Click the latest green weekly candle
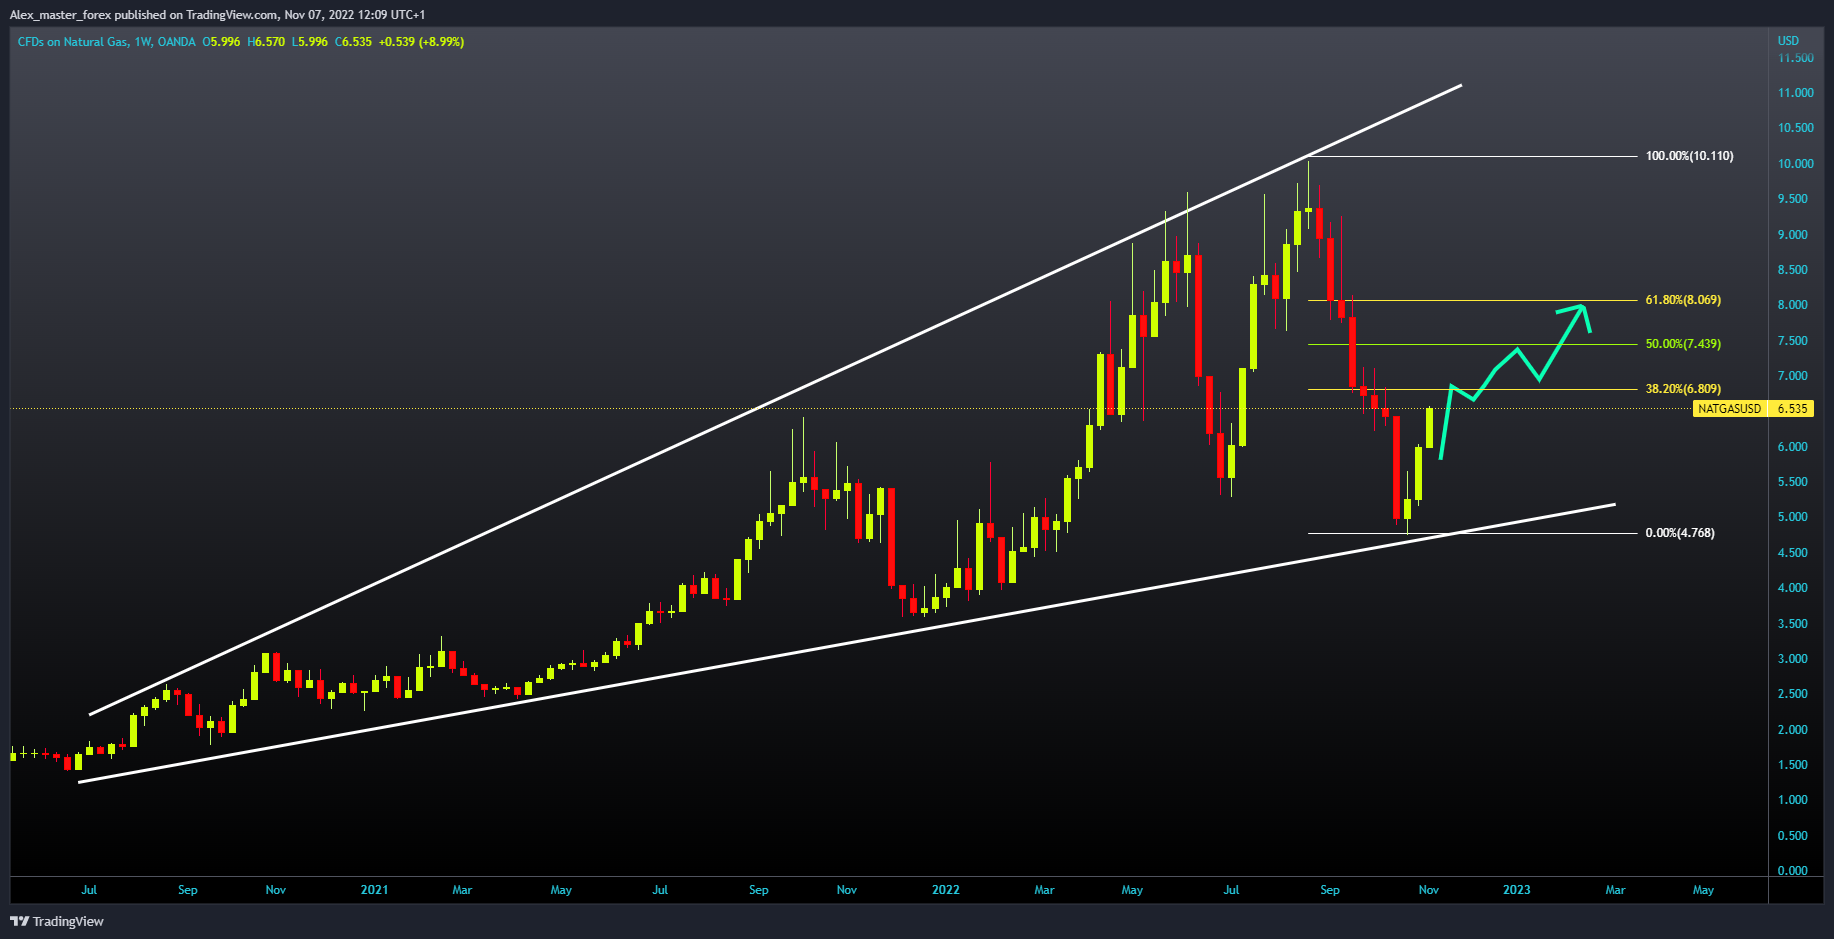This screenshot has width=1834, height=939. 1429,428
